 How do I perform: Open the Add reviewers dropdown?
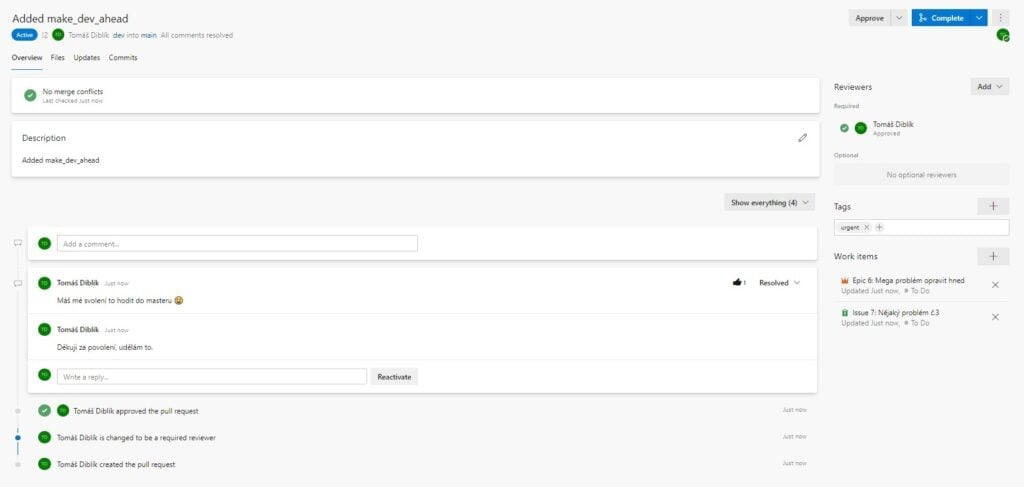tap(990, 87)
